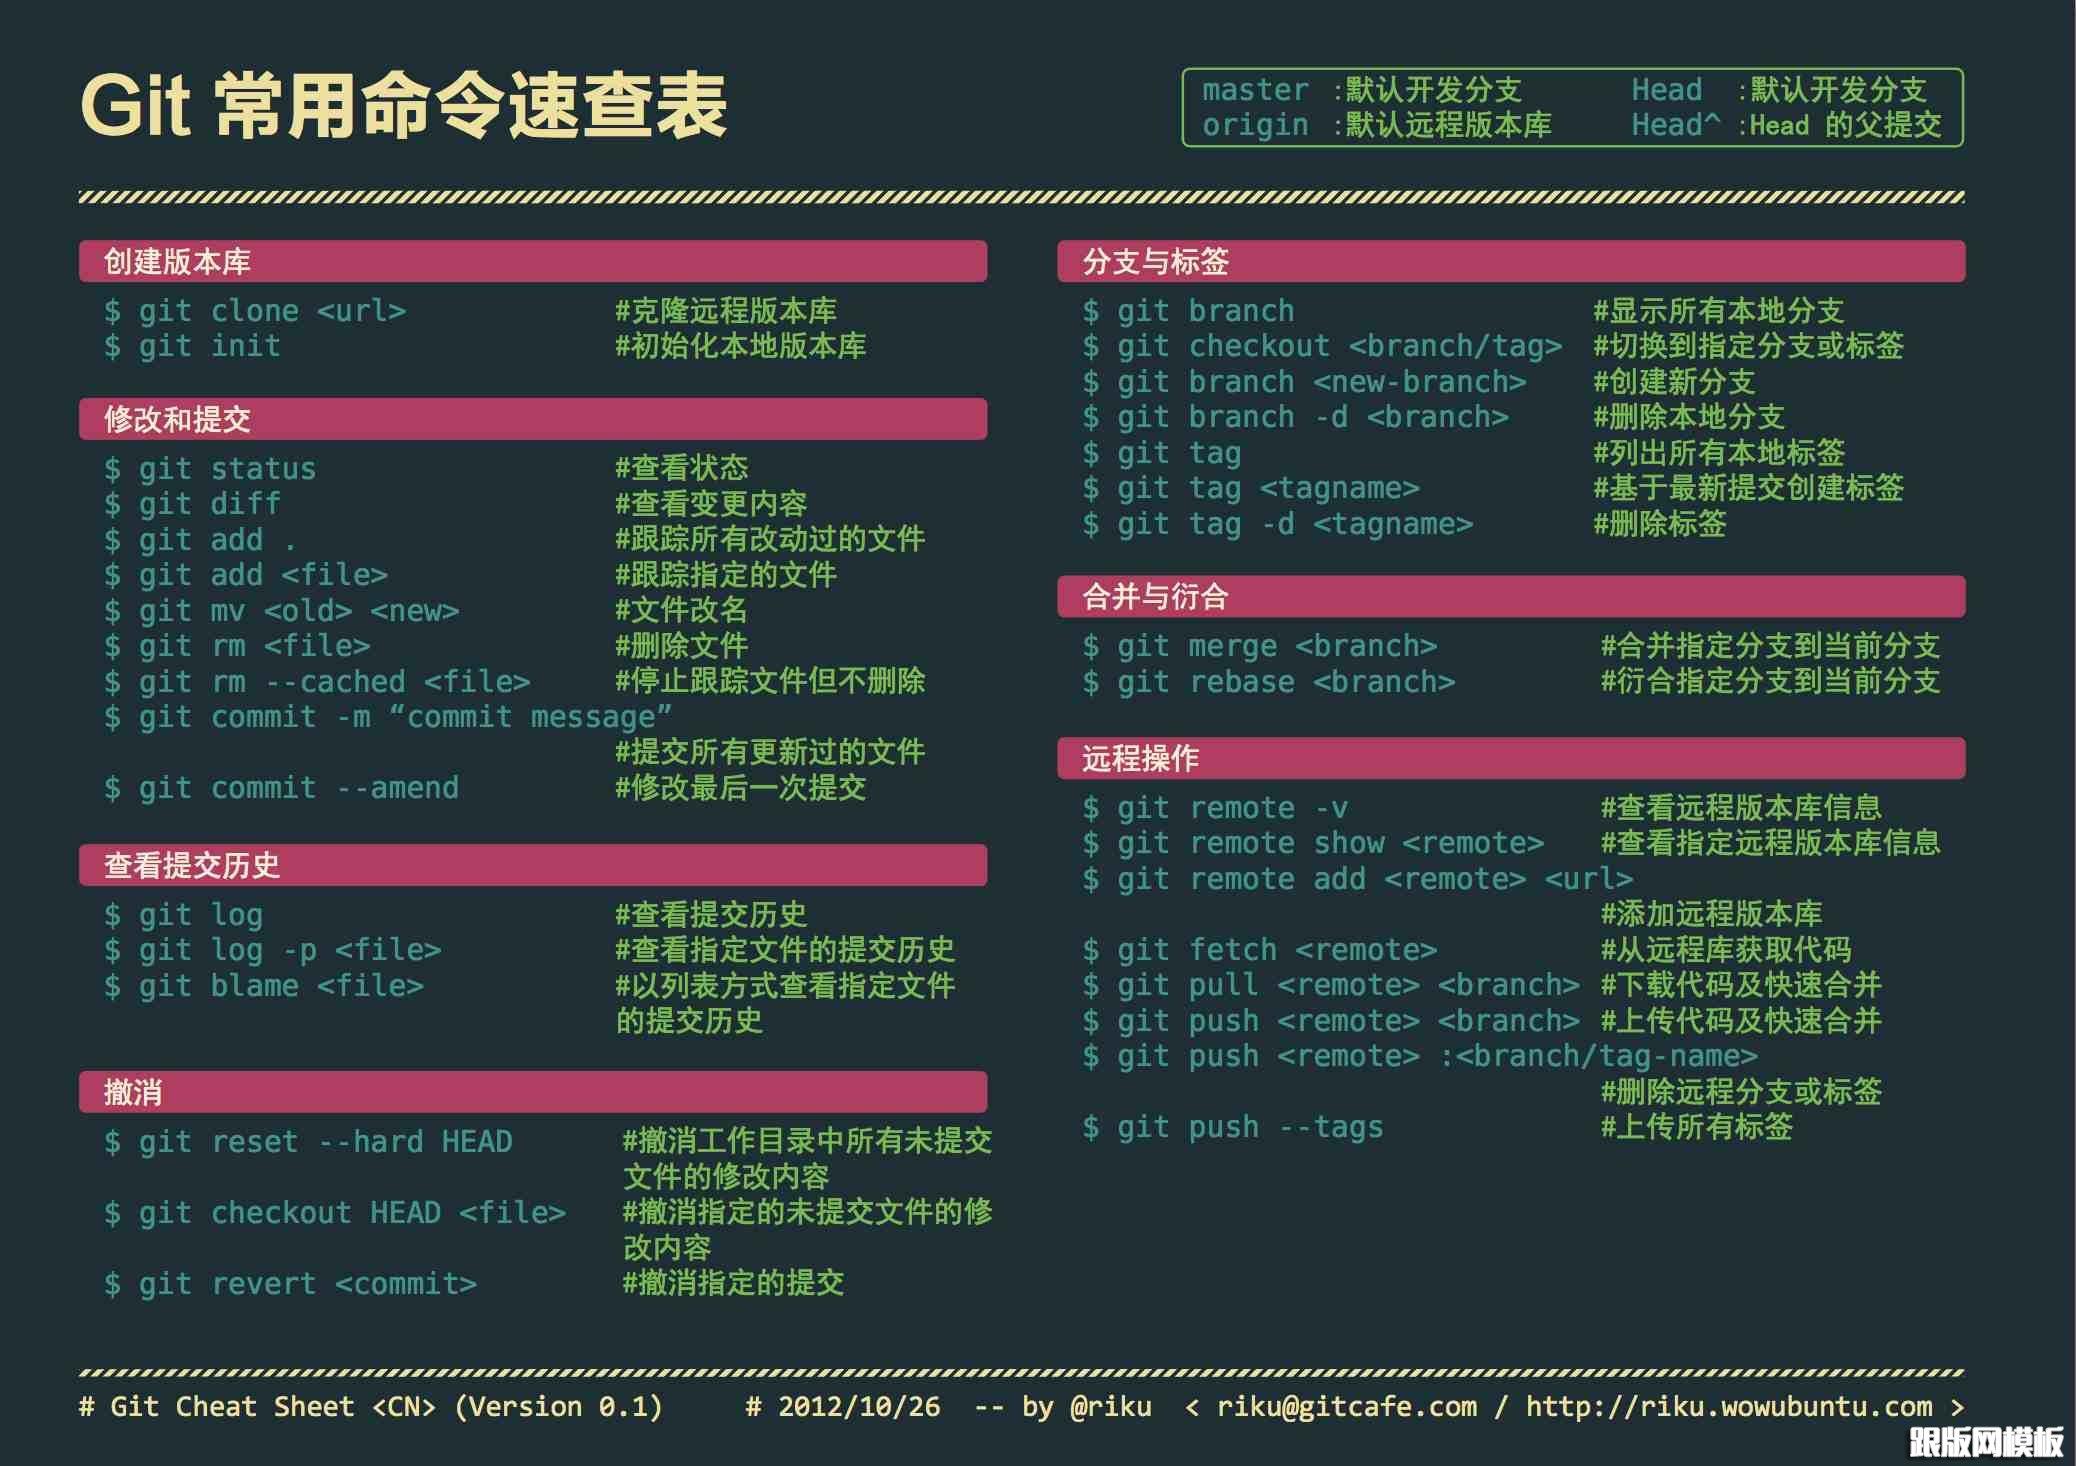Viewport: 2076px width, 1466px height.
Task: Click the comment '#衍合指定分支到当前分支'
Action: [x=1770, y=681]
